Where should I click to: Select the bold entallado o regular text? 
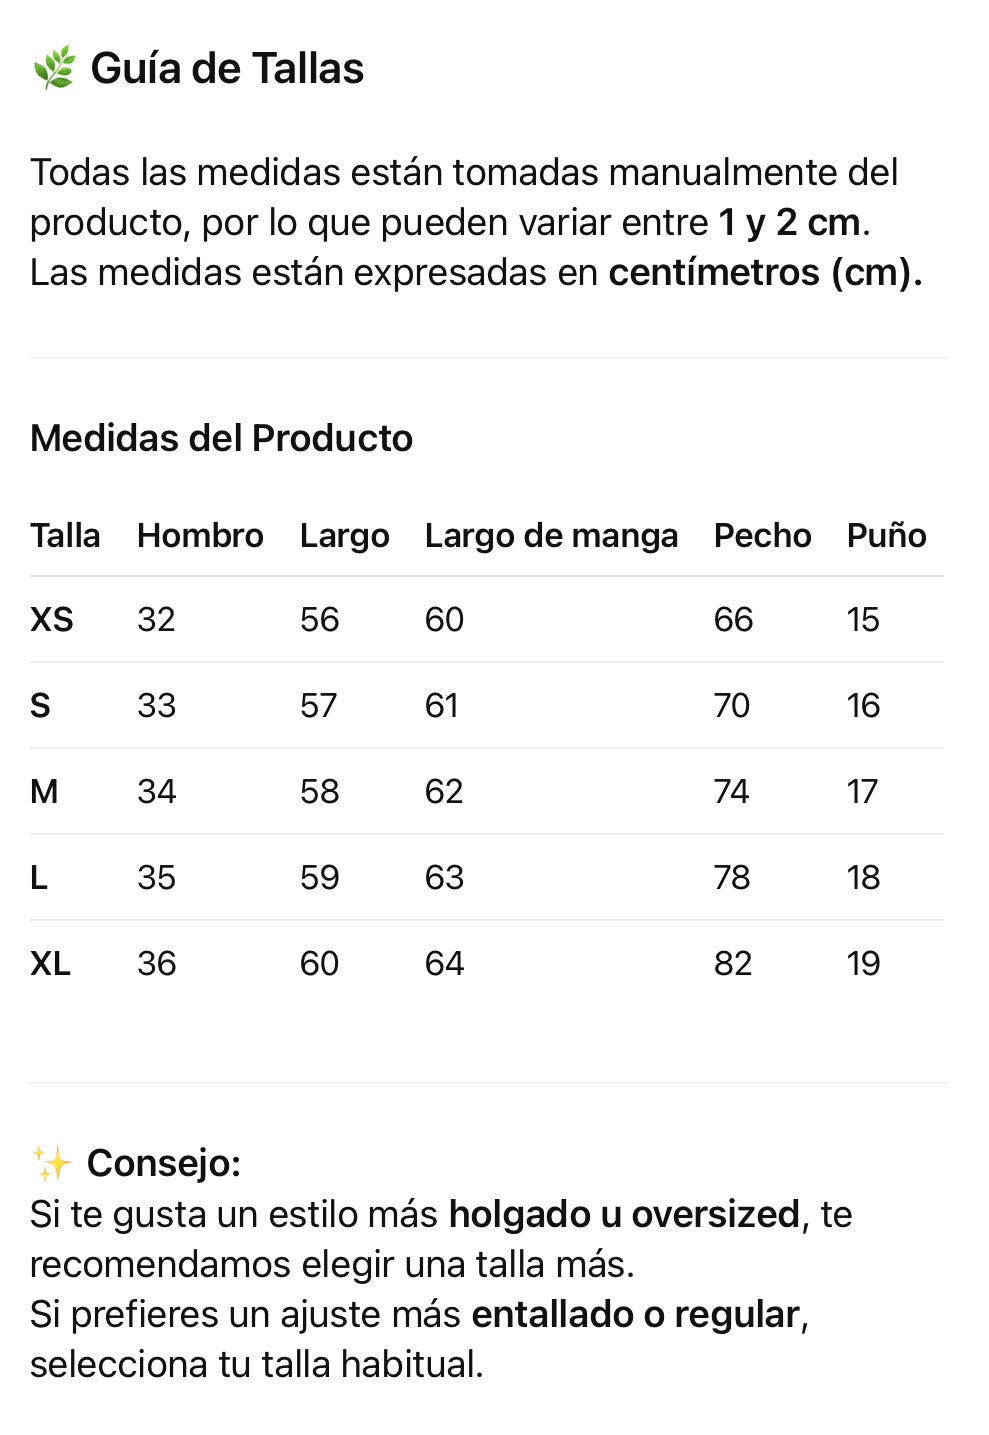pos(636,1315)
